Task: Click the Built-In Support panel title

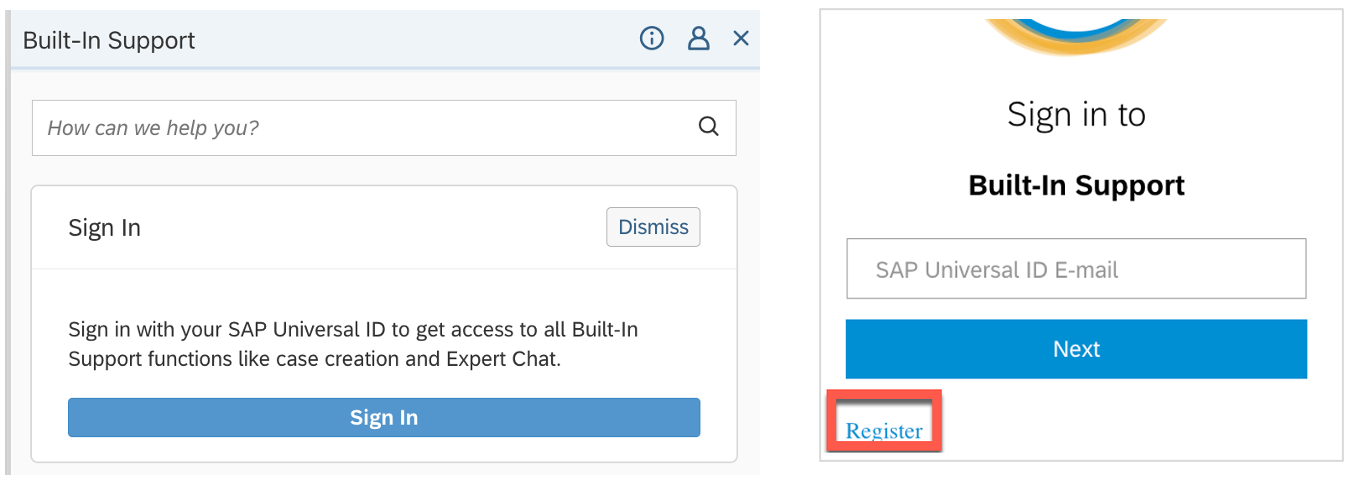Action: 109,41
